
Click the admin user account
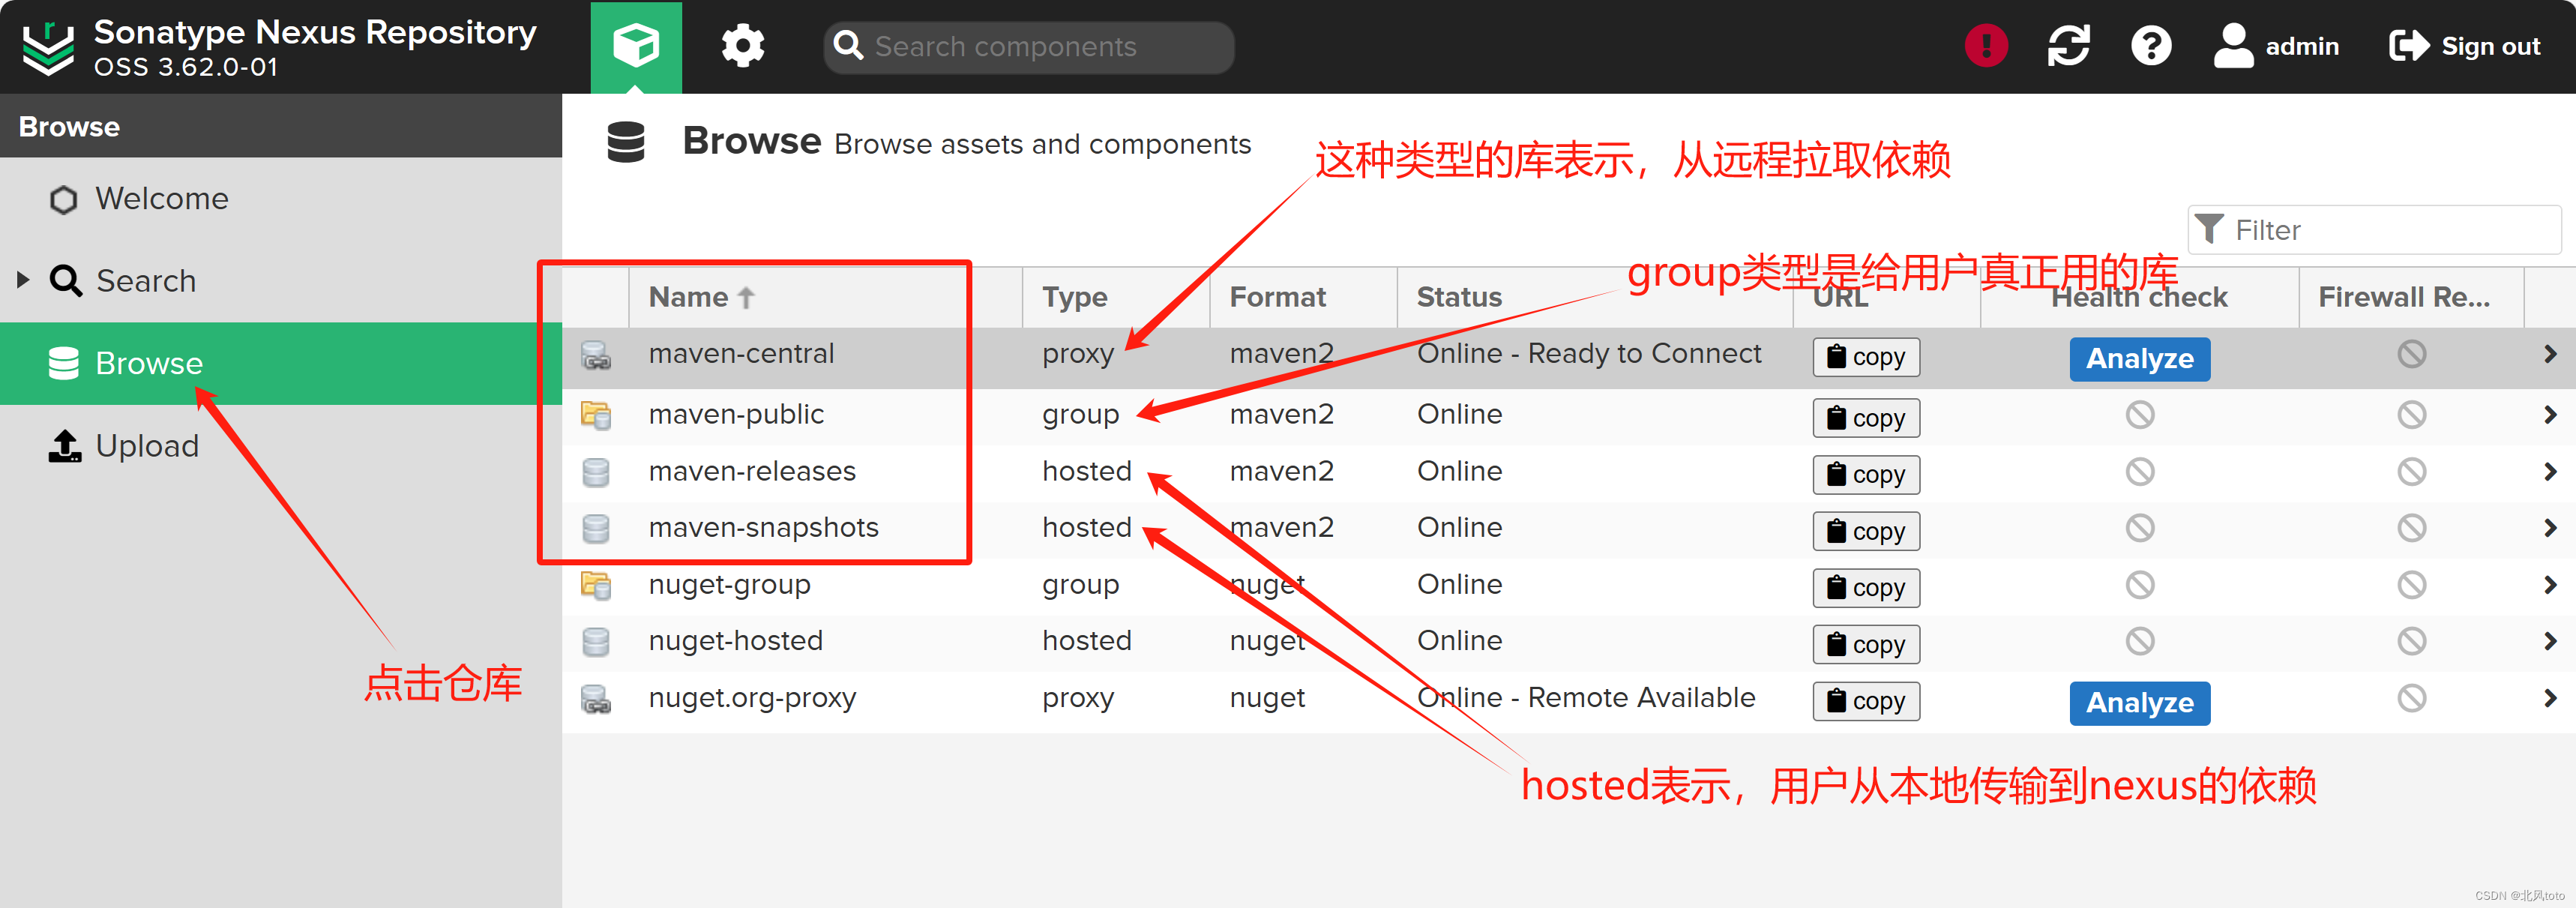coord(2276,46)
